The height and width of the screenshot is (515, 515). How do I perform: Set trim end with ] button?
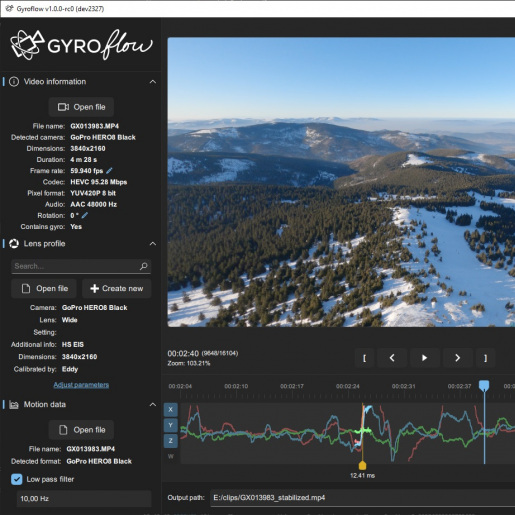point(485,358)
